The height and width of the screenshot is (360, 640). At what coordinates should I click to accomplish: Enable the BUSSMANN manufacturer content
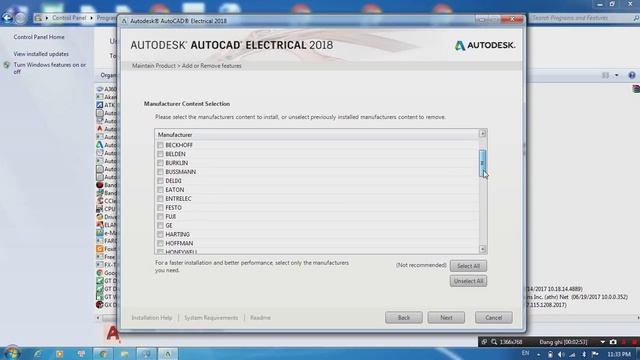(160, 172)
